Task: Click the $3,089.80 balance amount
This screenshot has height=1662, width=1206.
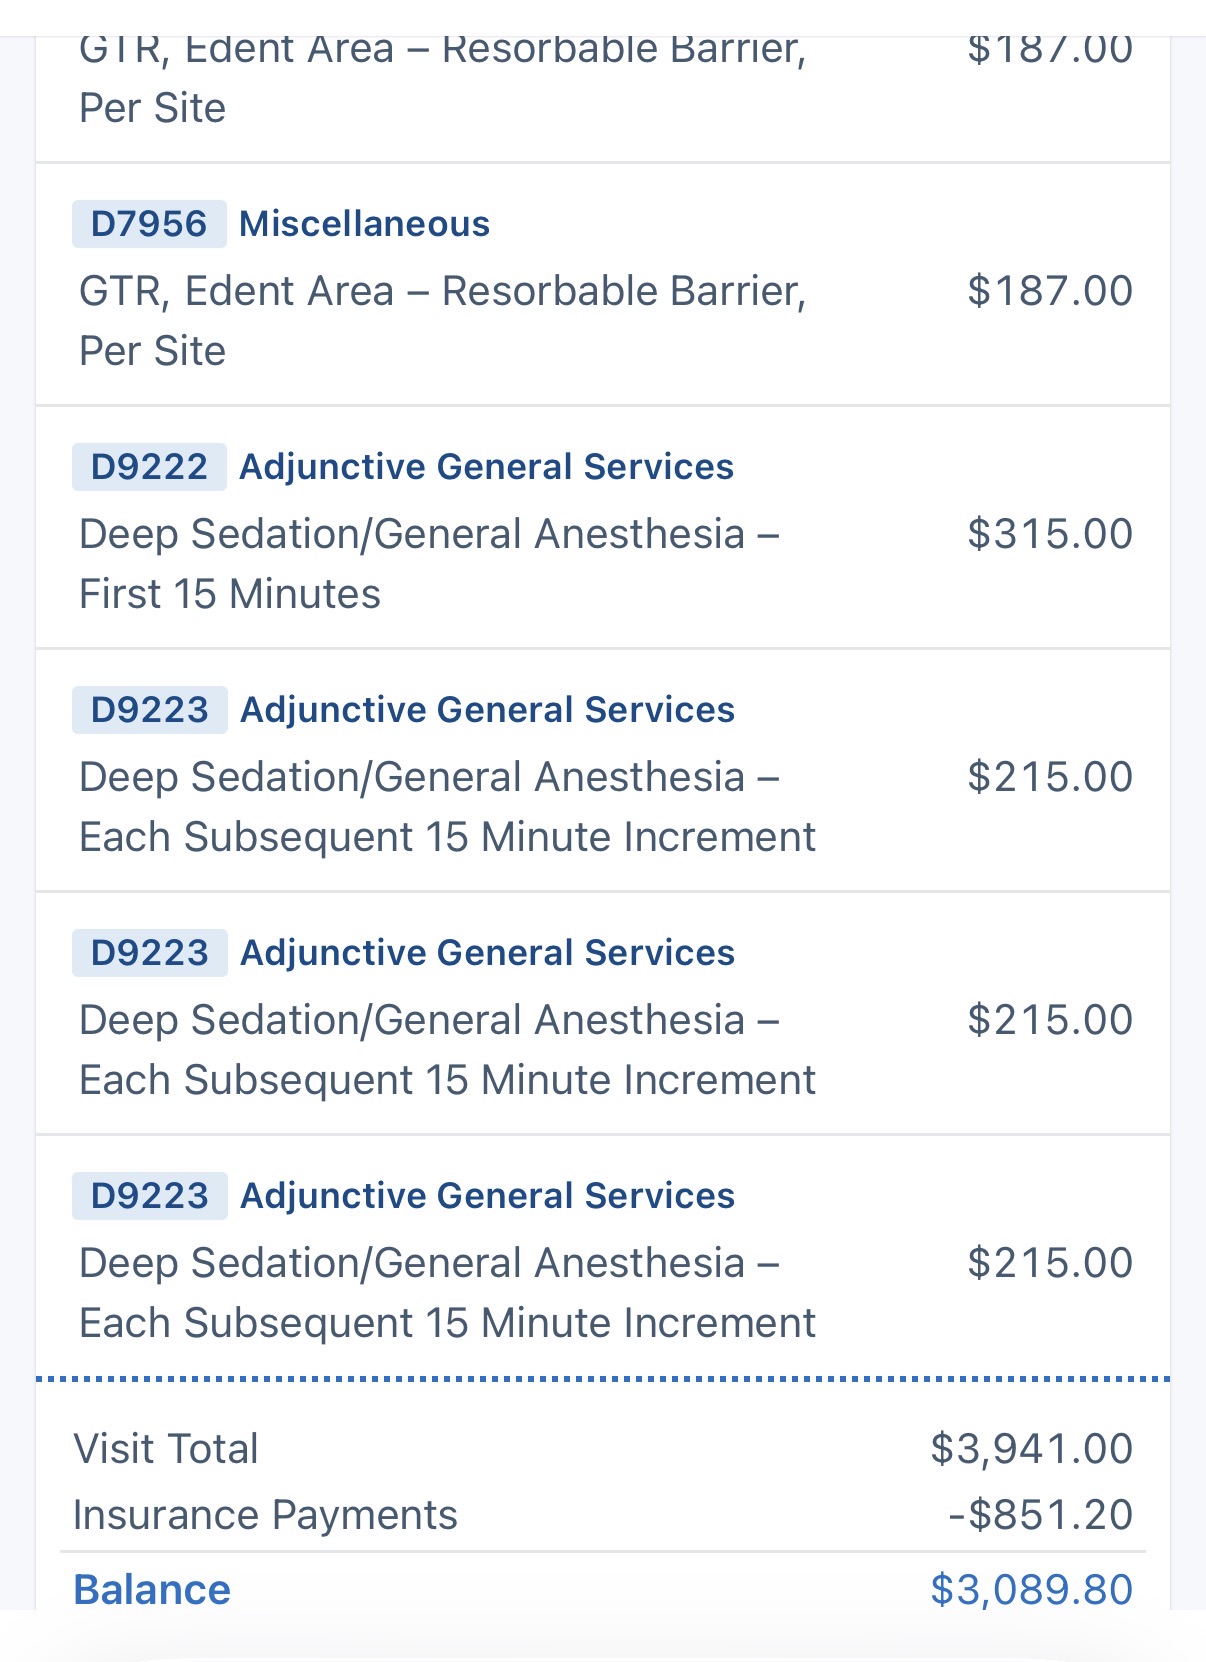Action: [1031, 1589]
